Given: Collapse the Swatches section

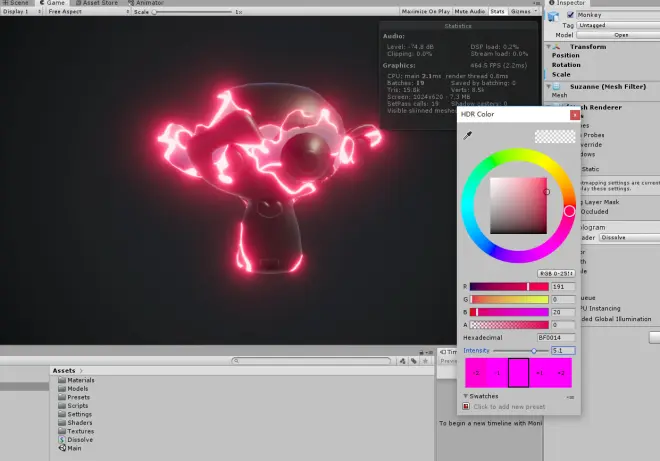Looking at the screenshot, I should (x=466, y=396).
